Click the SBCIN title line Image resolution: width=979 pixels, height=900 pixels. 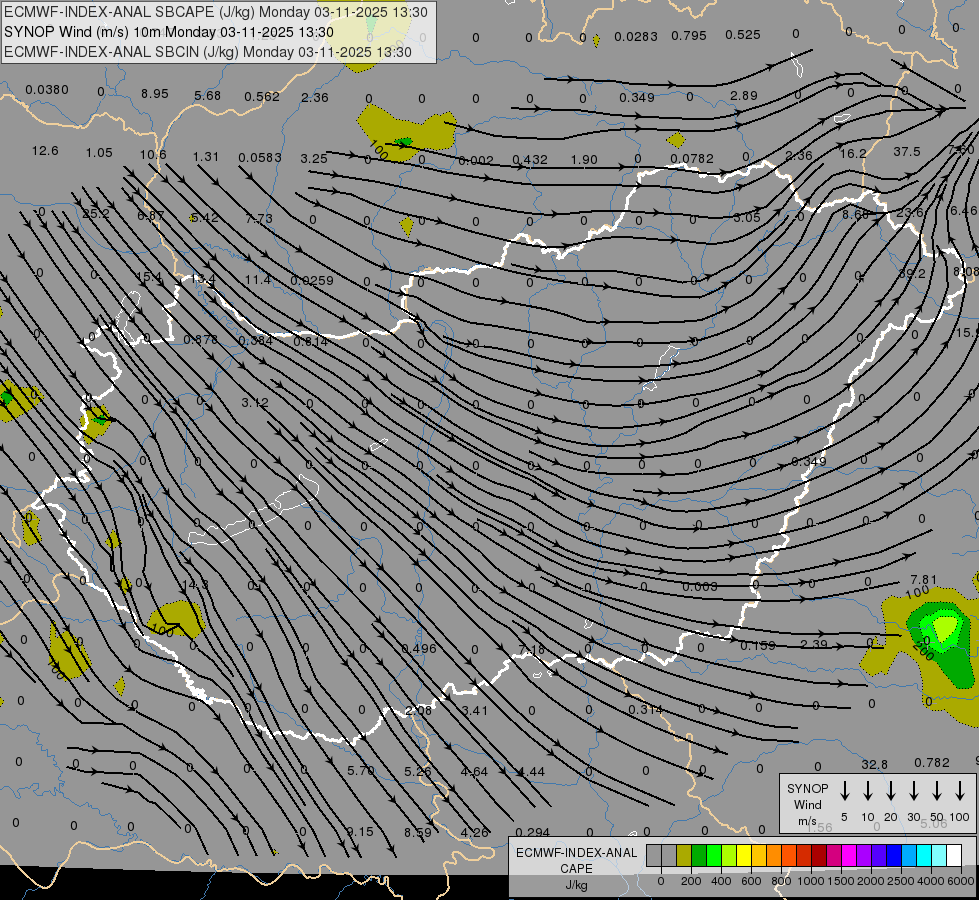[x=208, y=52]
